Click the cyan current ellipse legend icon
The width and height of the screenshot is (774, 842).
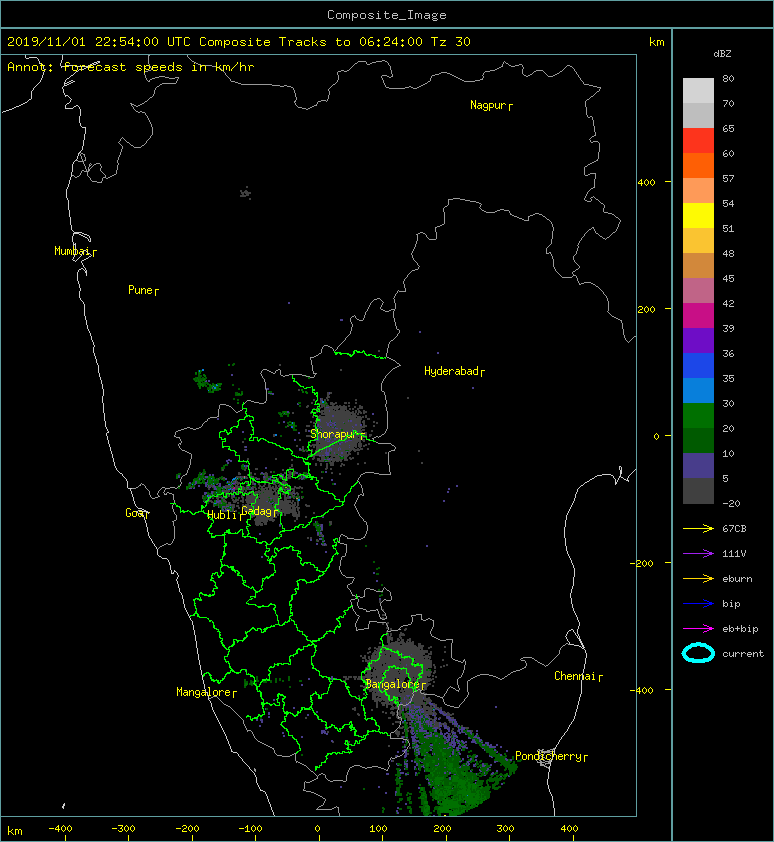(698, 653)
